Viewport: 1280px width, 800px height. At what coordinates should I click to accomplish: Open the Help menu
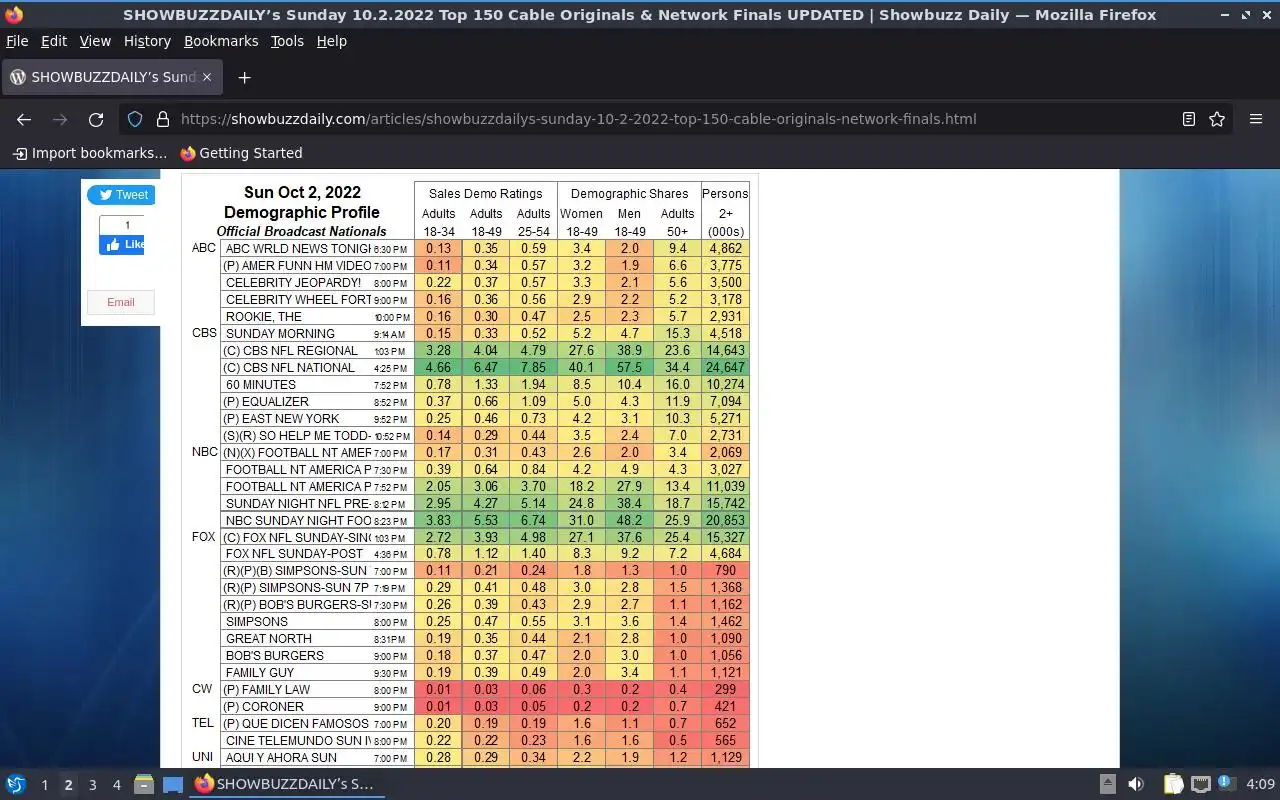point(332,41)
